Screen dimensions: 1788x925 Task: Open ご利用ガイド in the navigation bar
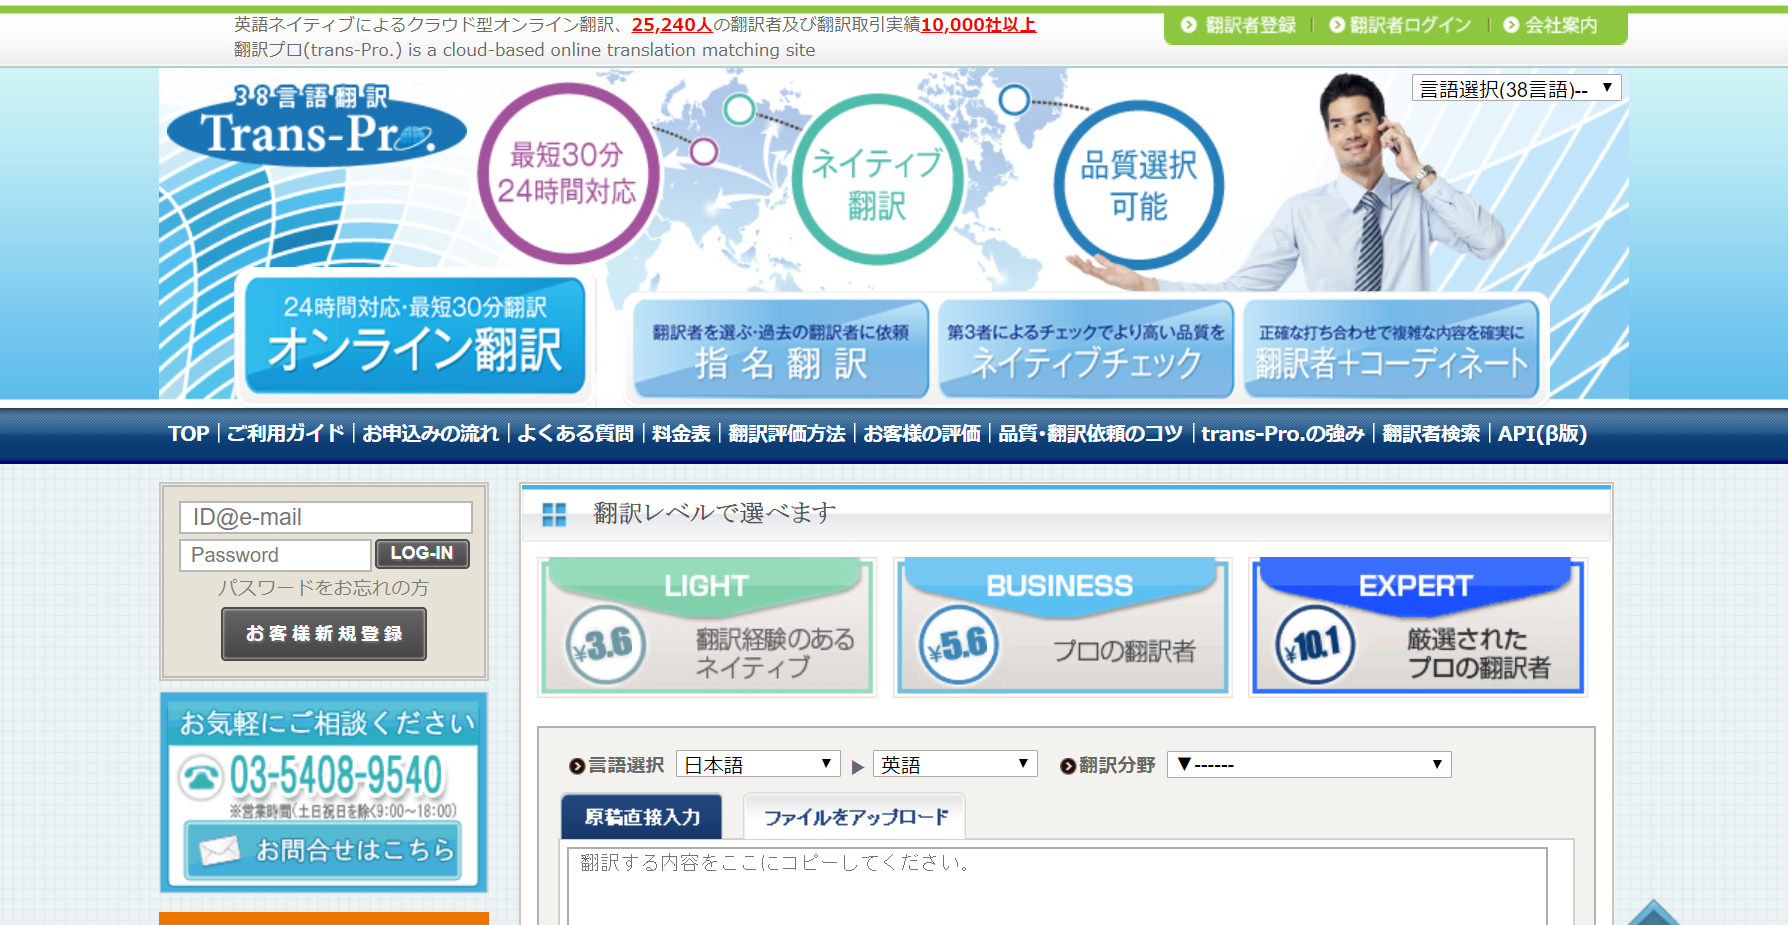286,433
